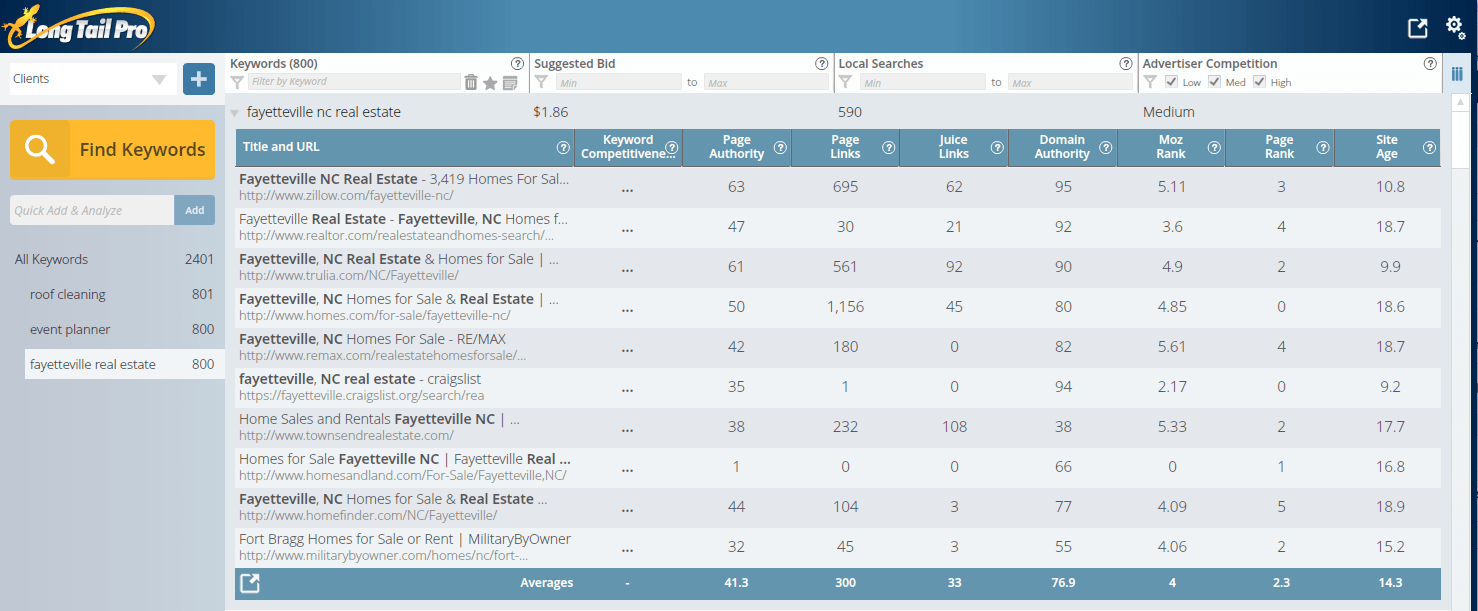Click the Long Tail Pro logo

click(x=78, y=27)
